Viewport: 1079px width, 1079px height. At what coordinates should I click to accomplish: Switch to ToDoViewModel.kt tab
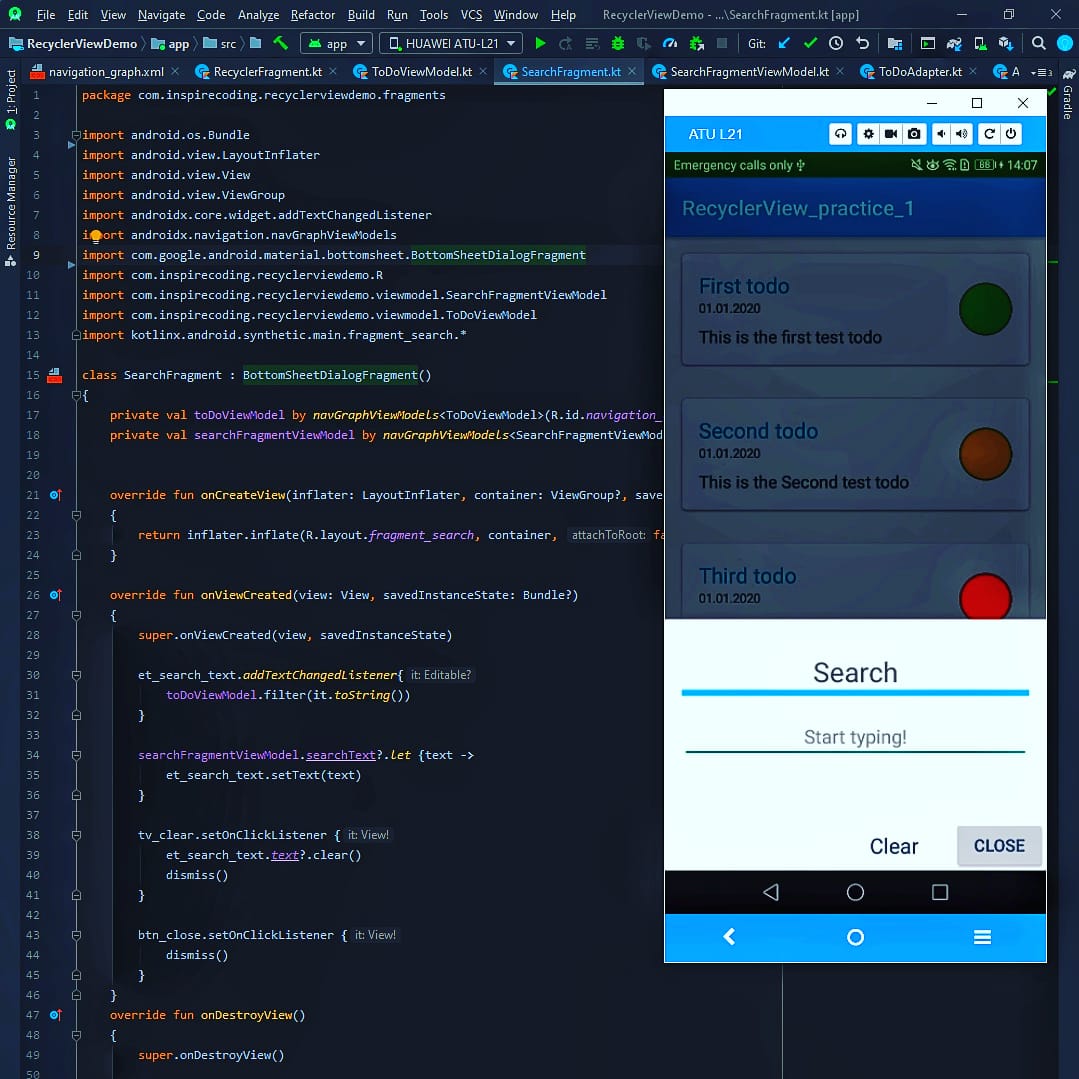(x=421, y=72)
